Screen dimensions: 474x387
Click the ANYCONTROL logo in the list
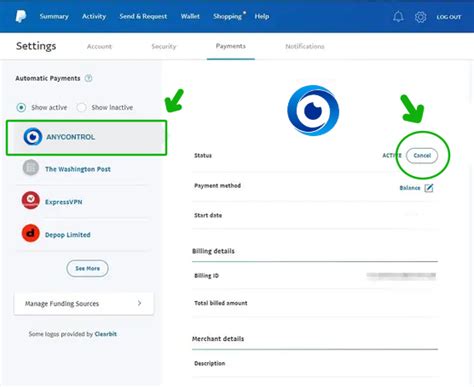[x=33, y=137]
